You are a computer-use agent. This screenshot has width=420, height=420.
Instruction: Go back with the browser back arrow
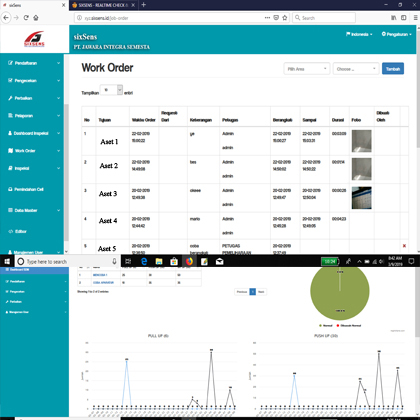point(6,18)
